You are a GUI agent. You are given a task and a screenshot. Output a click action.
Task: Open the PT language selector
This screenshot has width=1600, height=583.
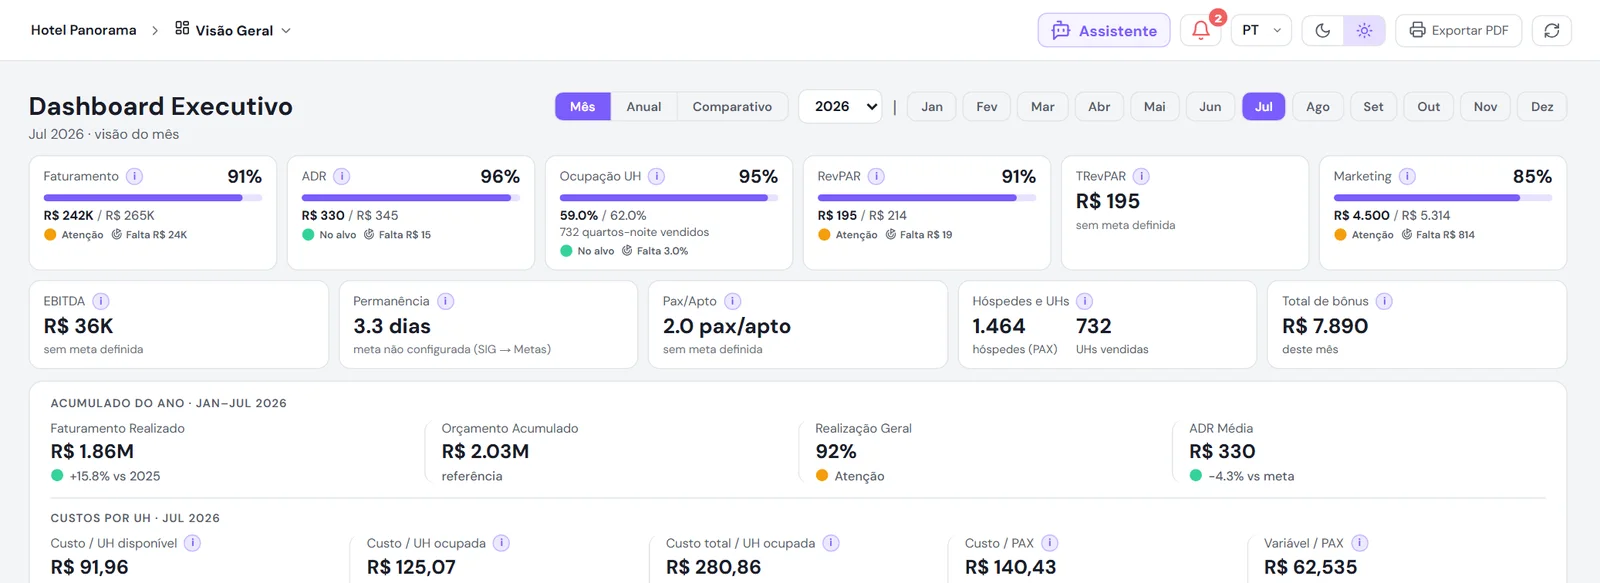(x=1261, y=30)
